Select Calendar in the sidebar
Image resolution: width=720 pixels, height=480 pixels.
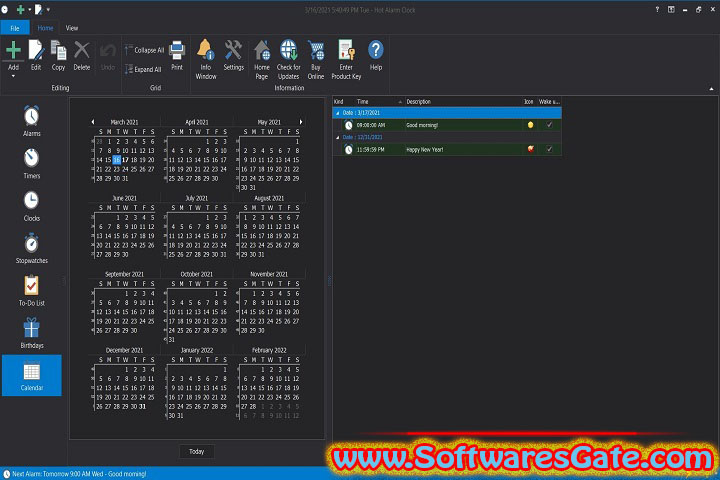point(31,375)
